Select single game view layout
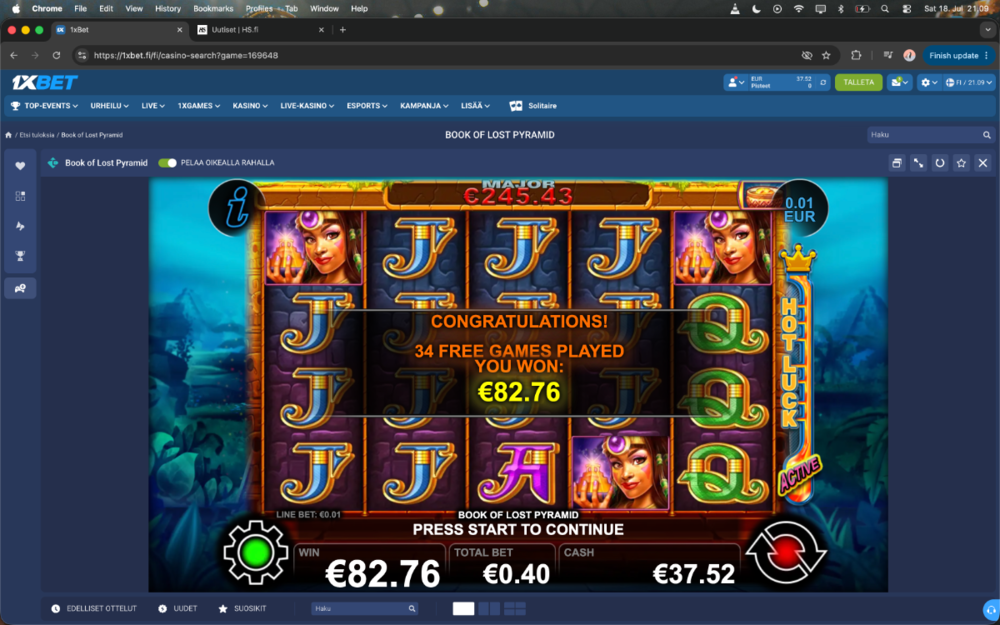Screen dimensions: 1000x625 tap(464, 608)
